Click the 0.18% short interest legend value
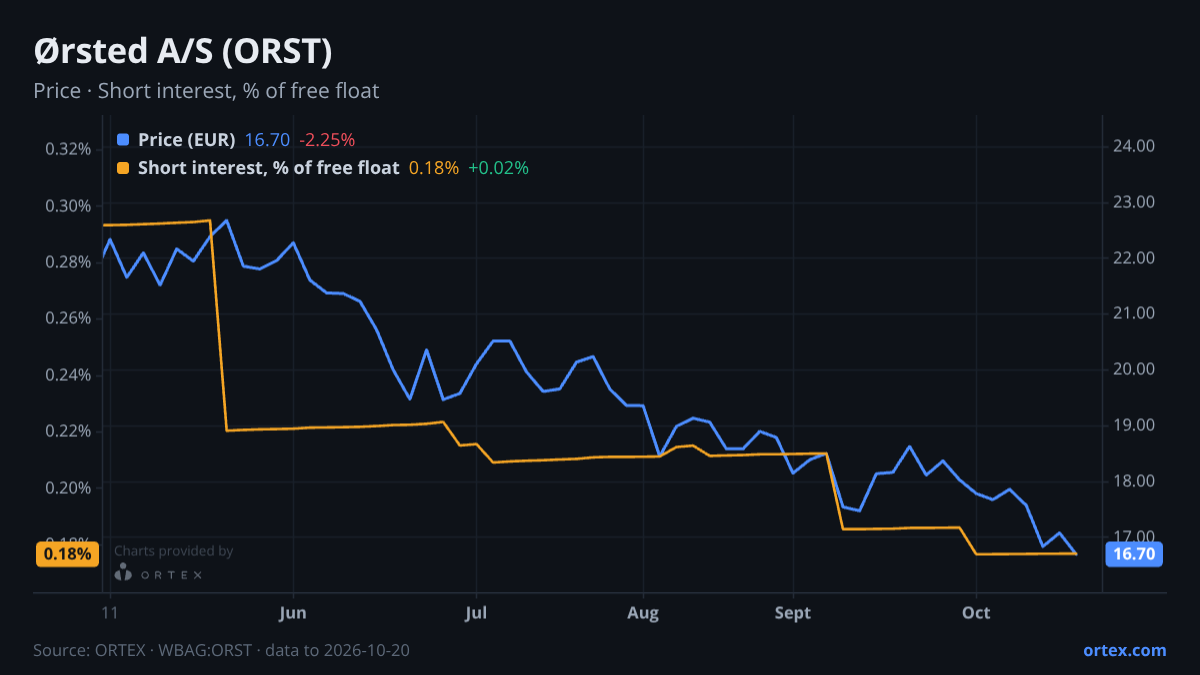Viewport: 1200px width, 675px height. pos(434,168)
